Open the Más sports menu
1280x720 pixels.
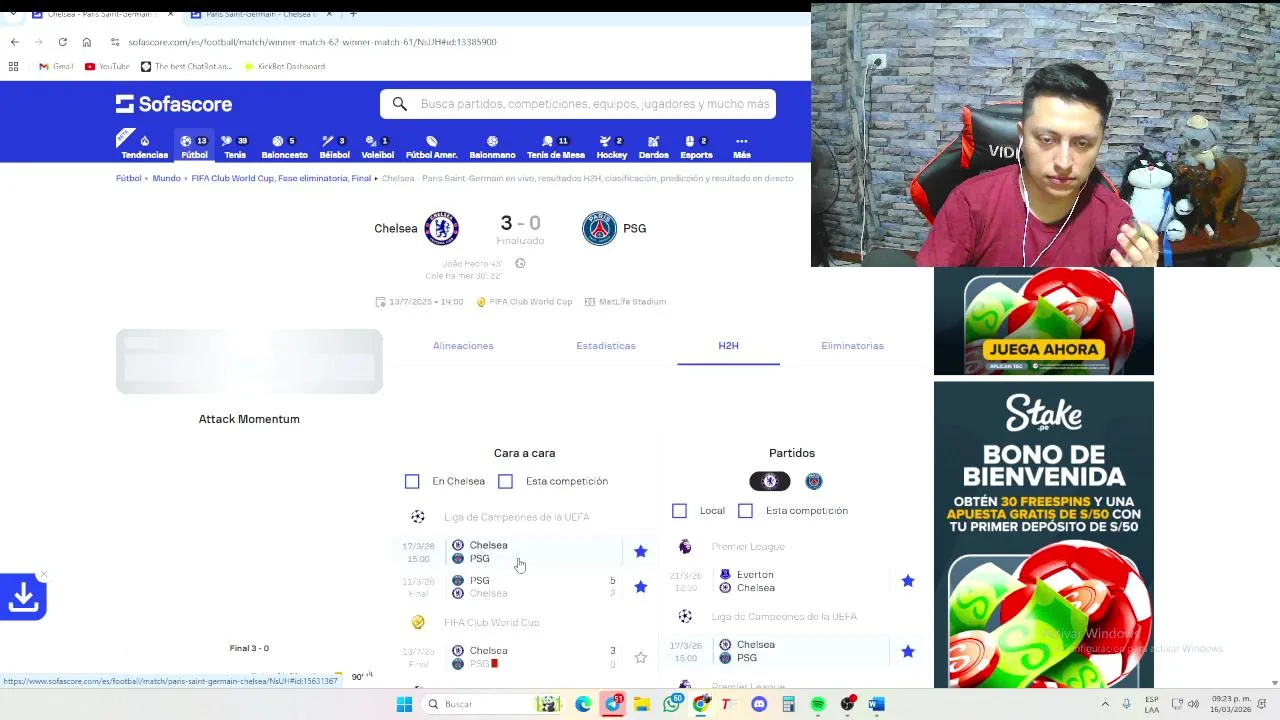point(741,147)
